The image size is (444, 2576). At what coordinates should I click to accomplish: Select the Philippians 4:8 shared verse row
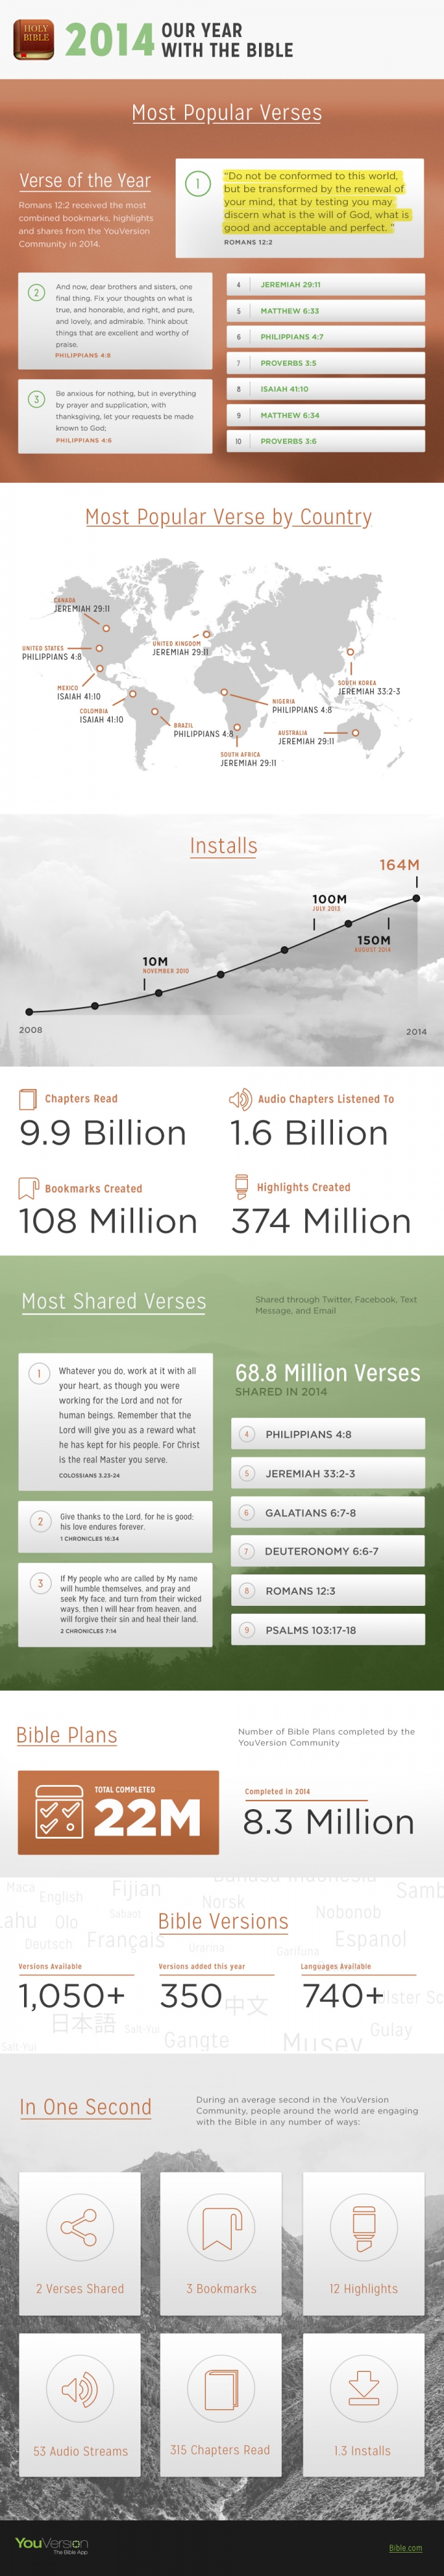328,1434
